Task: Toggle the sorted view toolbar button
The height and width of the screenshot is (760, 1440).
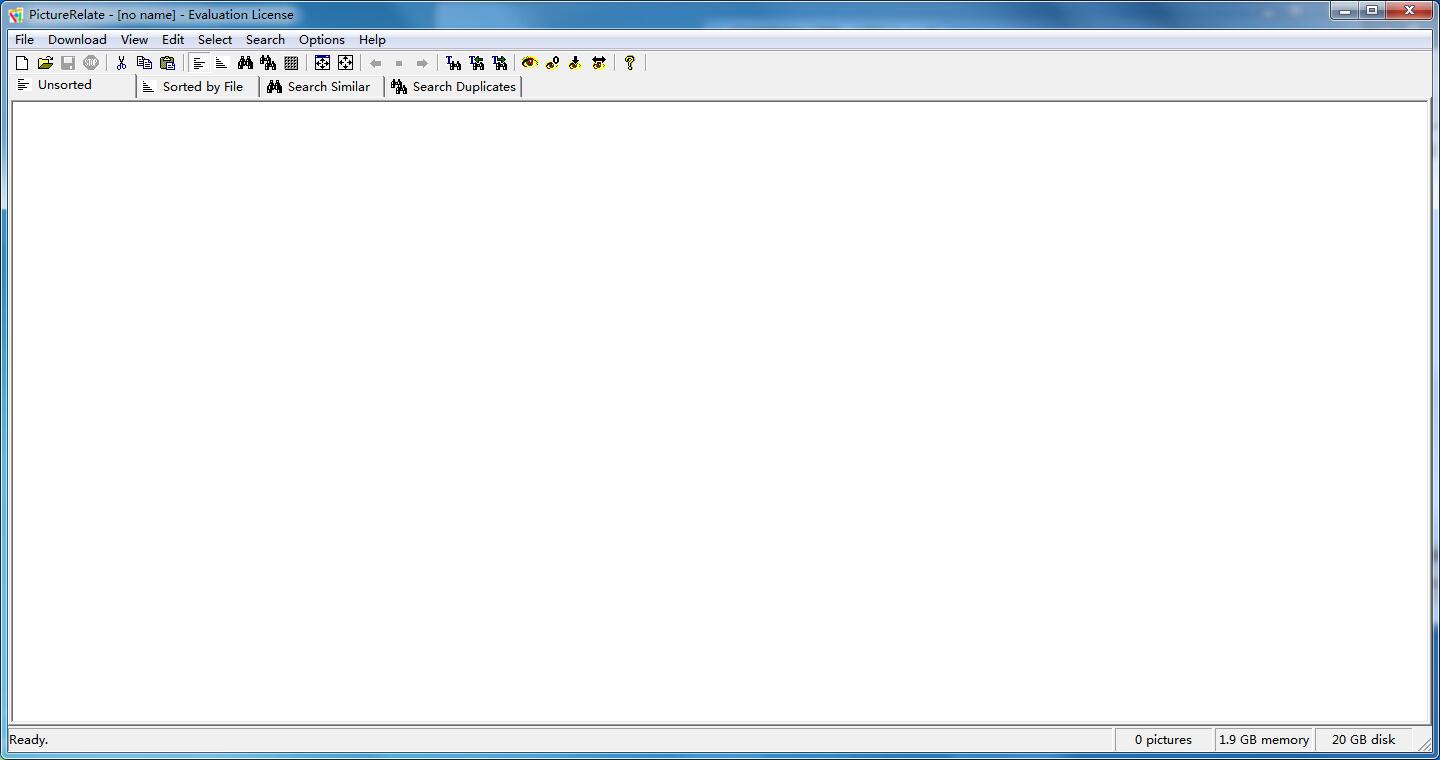Action: (x=222, y=63)
